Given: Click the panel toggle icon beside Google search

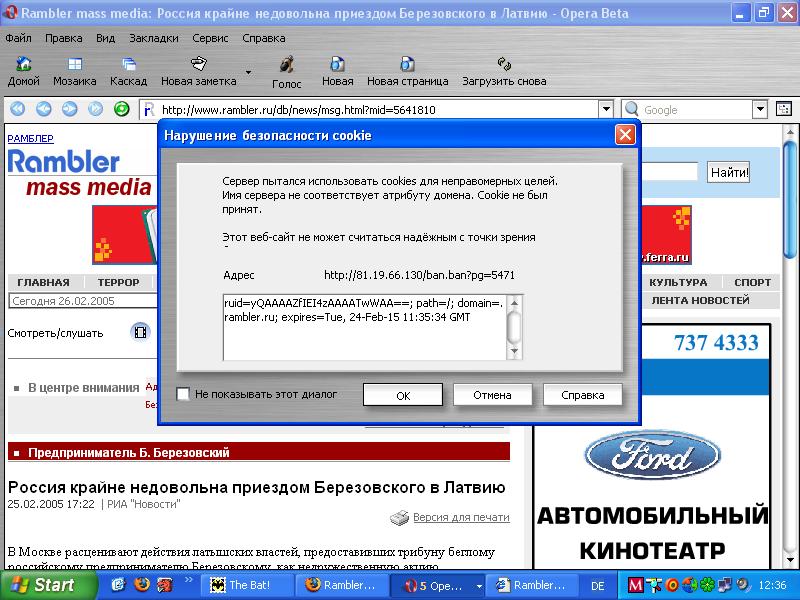Looking at the screenshot, I should pos(784,109).
